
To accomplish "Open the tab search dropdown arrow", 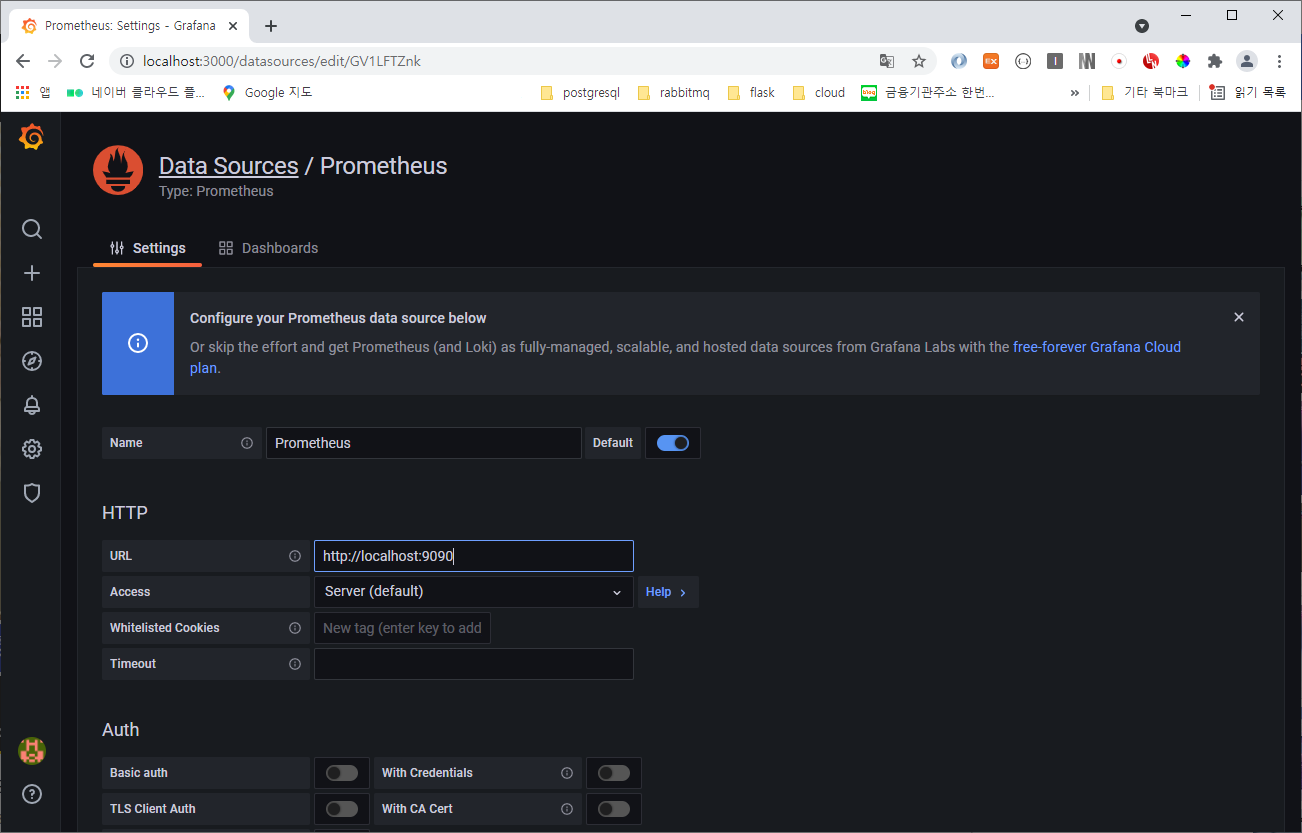I will tap(1142, 25).
